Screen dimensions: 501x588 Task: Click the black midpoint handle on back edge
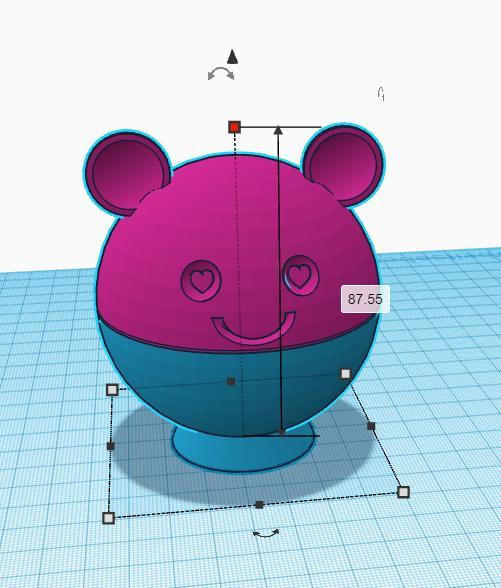(231, 382)
